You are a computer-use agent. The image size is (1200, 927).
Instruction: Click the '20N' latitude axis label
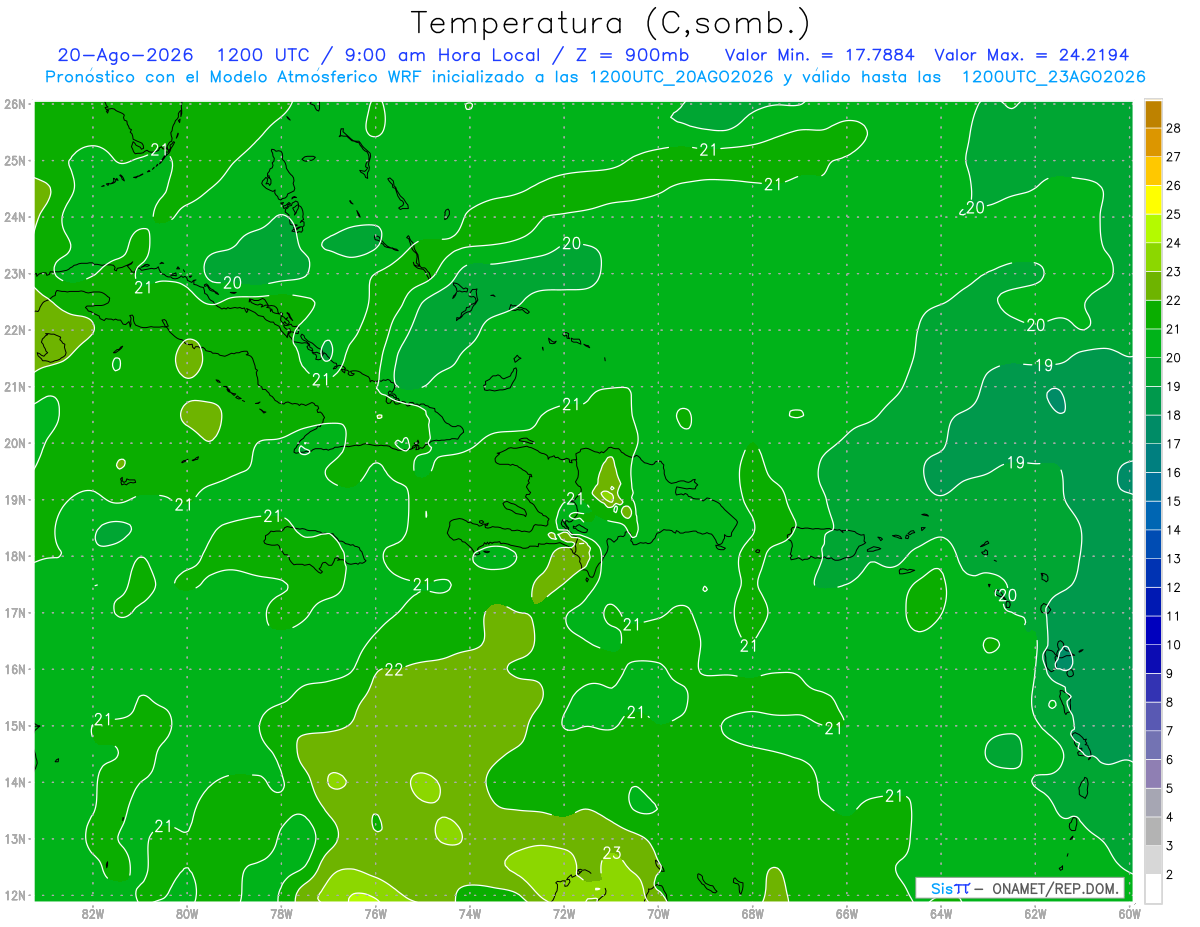click(x=15, y=443)
